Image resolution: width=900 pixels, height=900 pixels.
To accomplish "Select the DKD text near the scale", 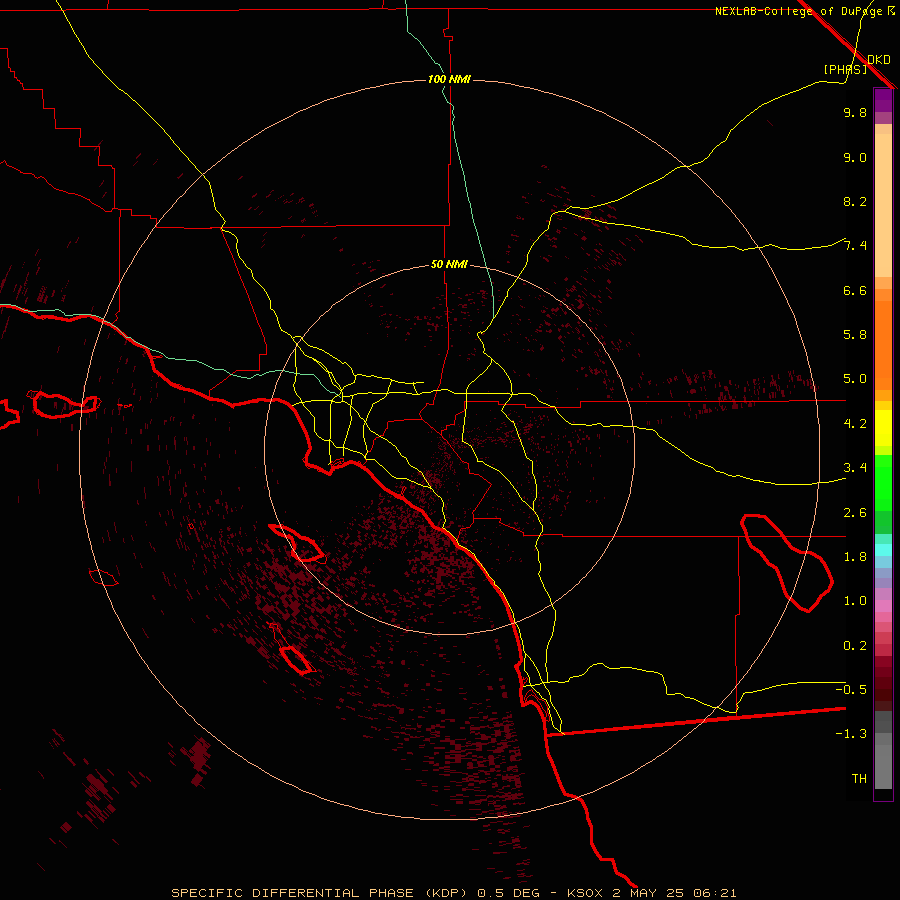I will pyautogui.click(x=879, y=60).
